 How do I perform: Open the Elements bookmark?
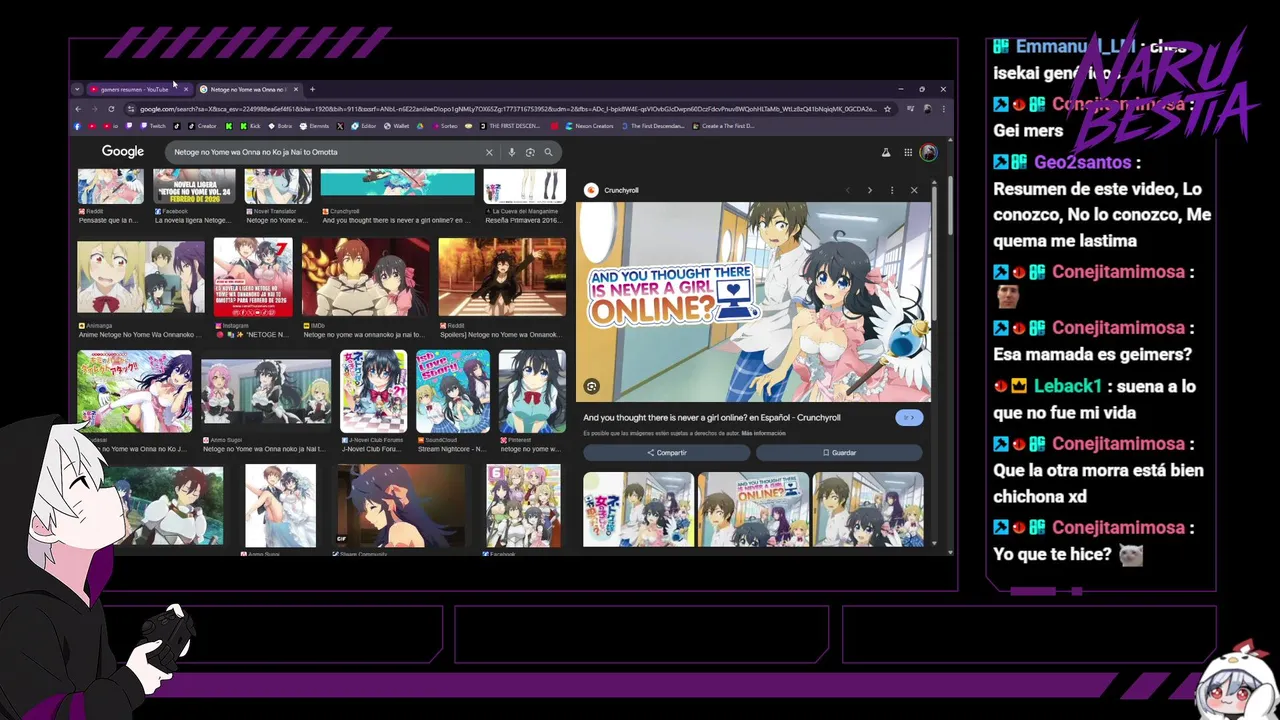313,126
